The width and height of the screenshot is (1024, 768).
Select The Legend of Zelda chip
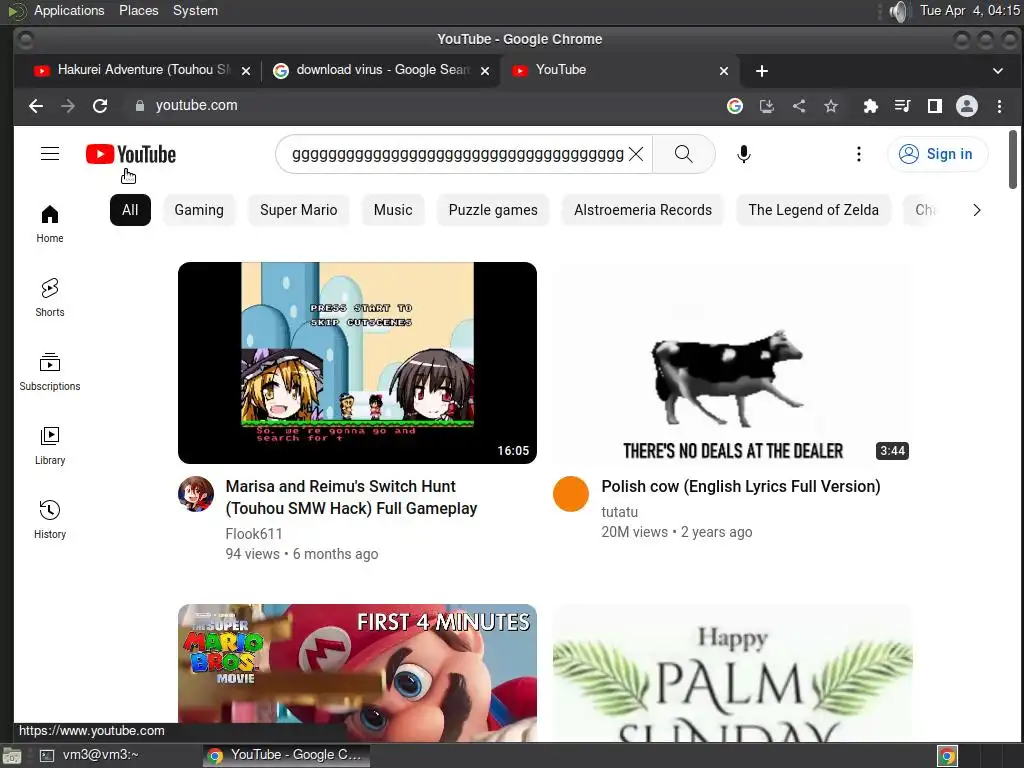coord(813,210)
